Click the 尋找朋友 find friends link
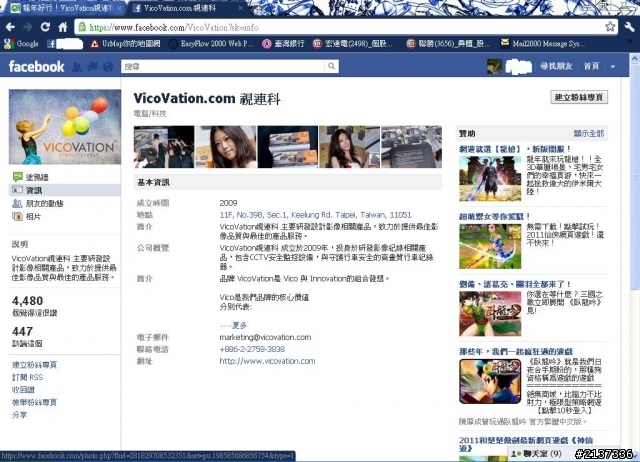Screen dimensions: 640x462 click(x=556, y=66)
